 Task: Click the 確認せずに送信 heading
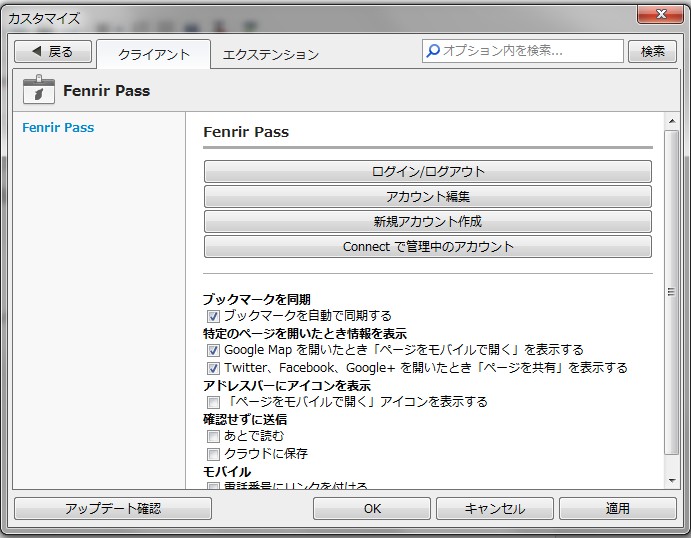coord(245,419)
